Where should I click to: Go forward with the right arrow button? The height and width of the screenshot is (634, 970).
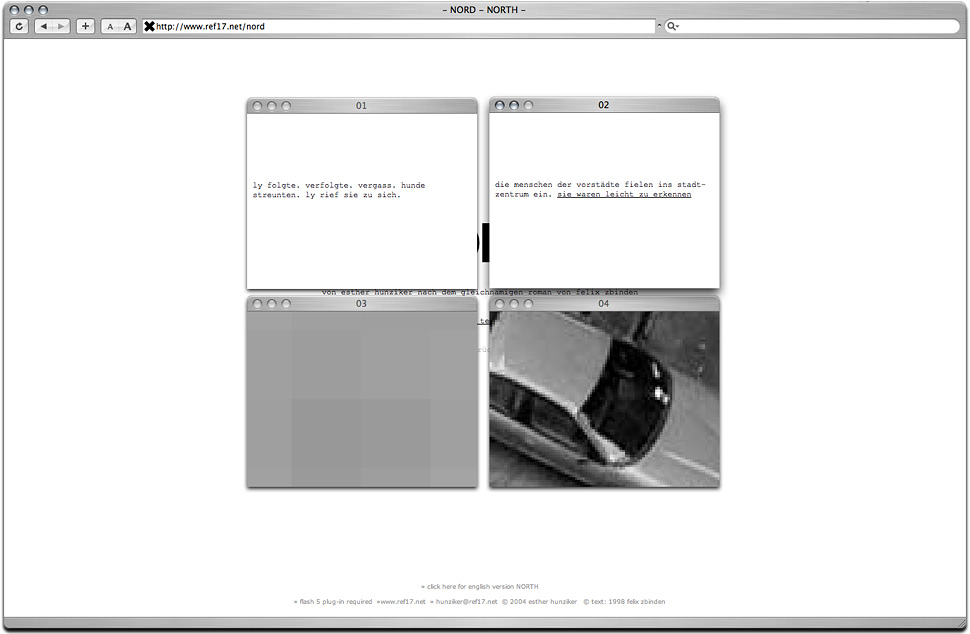tap(61, 26)
